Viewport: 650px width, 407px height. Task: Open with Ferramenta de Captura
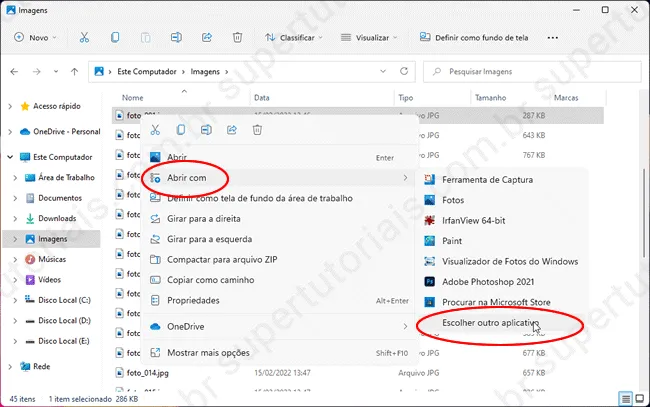coord(502,180)
